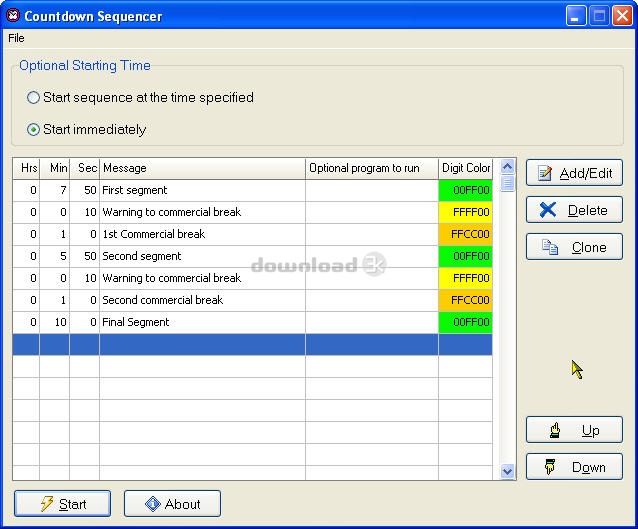Viewport: 638px width, 529px height.
Task: Minimize the Countdown Sequencer window
Action: tap(576, 15)
